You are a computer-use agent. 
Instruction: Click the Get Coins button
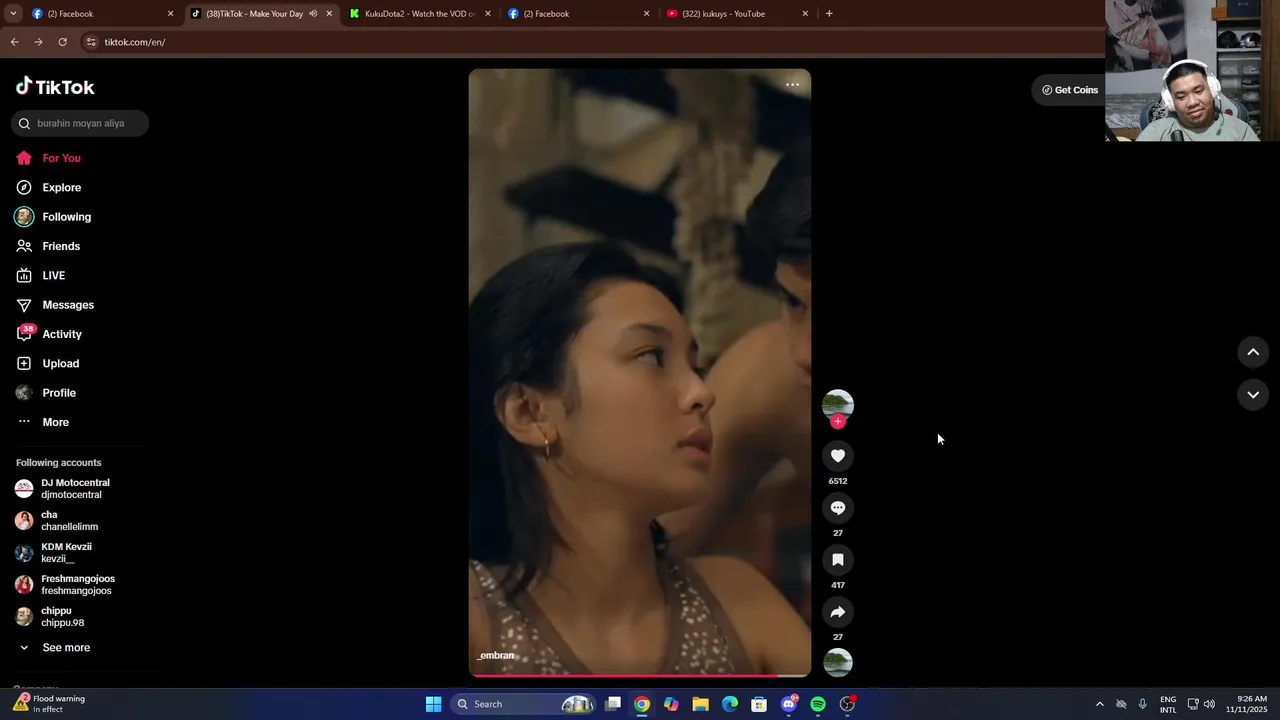click(1069, 90)
